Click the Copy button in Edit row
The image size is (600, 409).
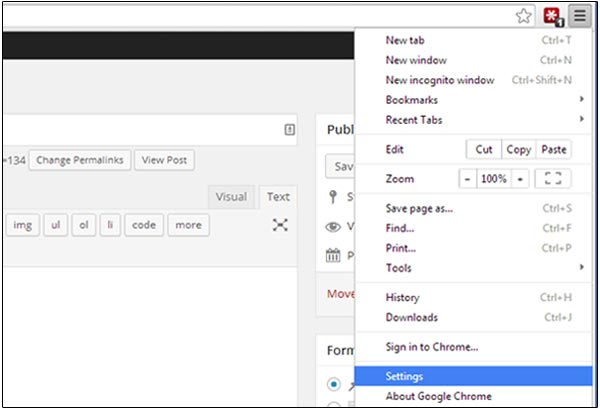(x=518, y=149)
